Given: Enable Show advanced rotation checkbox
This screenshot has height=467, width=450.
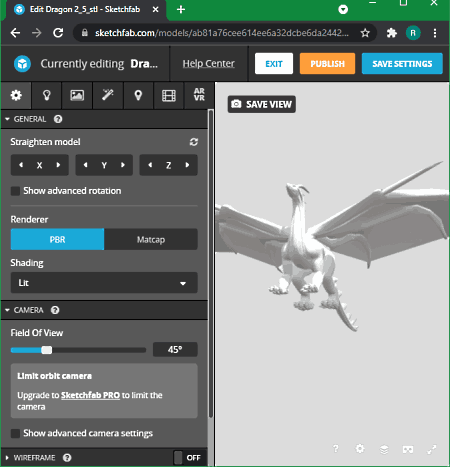Looking at the screenshot, I should tap(15, 191).
